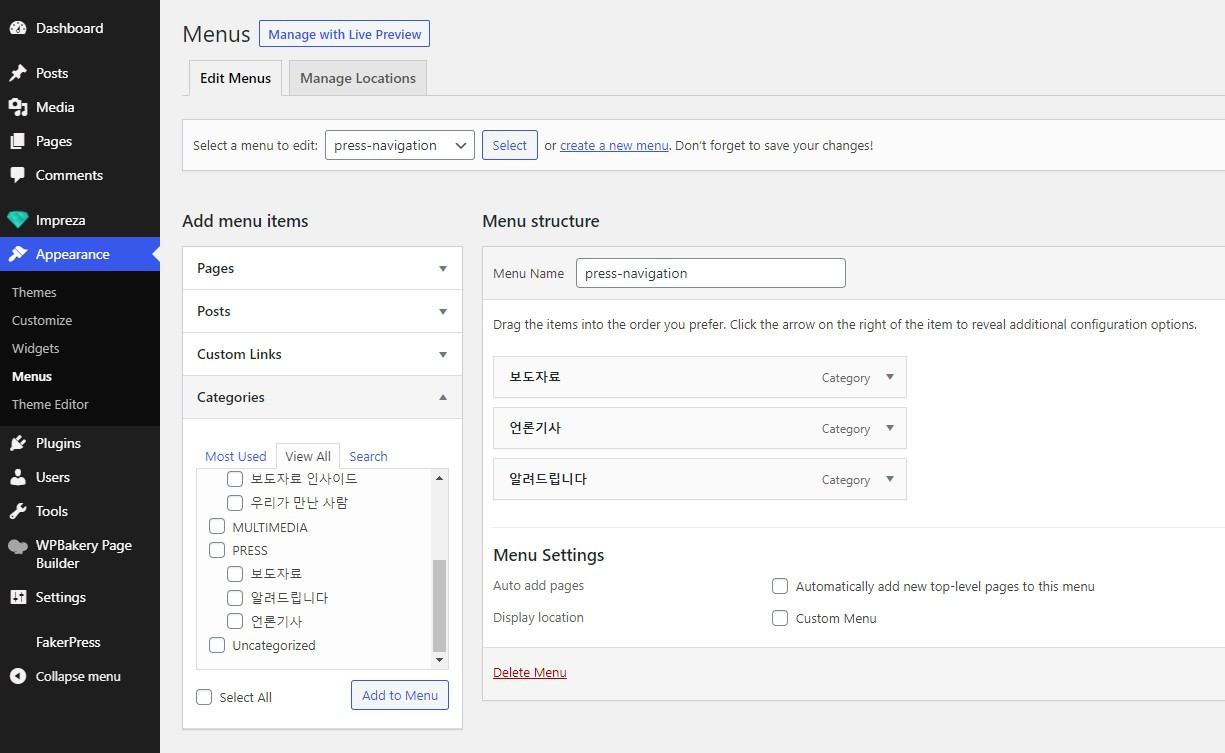Switch to the Most Used categories tab
The width and height of the screenshot is (1225, 753).
pos(236,456)
